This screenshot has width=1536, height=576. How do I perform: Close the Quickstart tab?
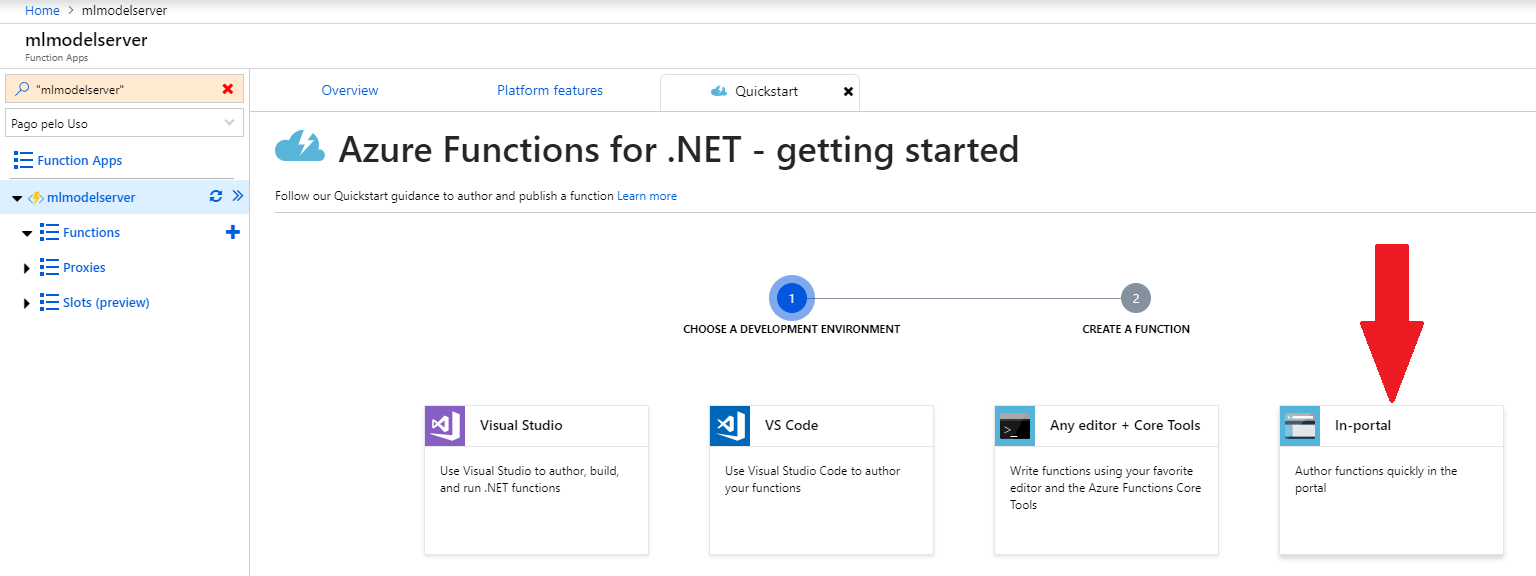click(x=848, y=91)
